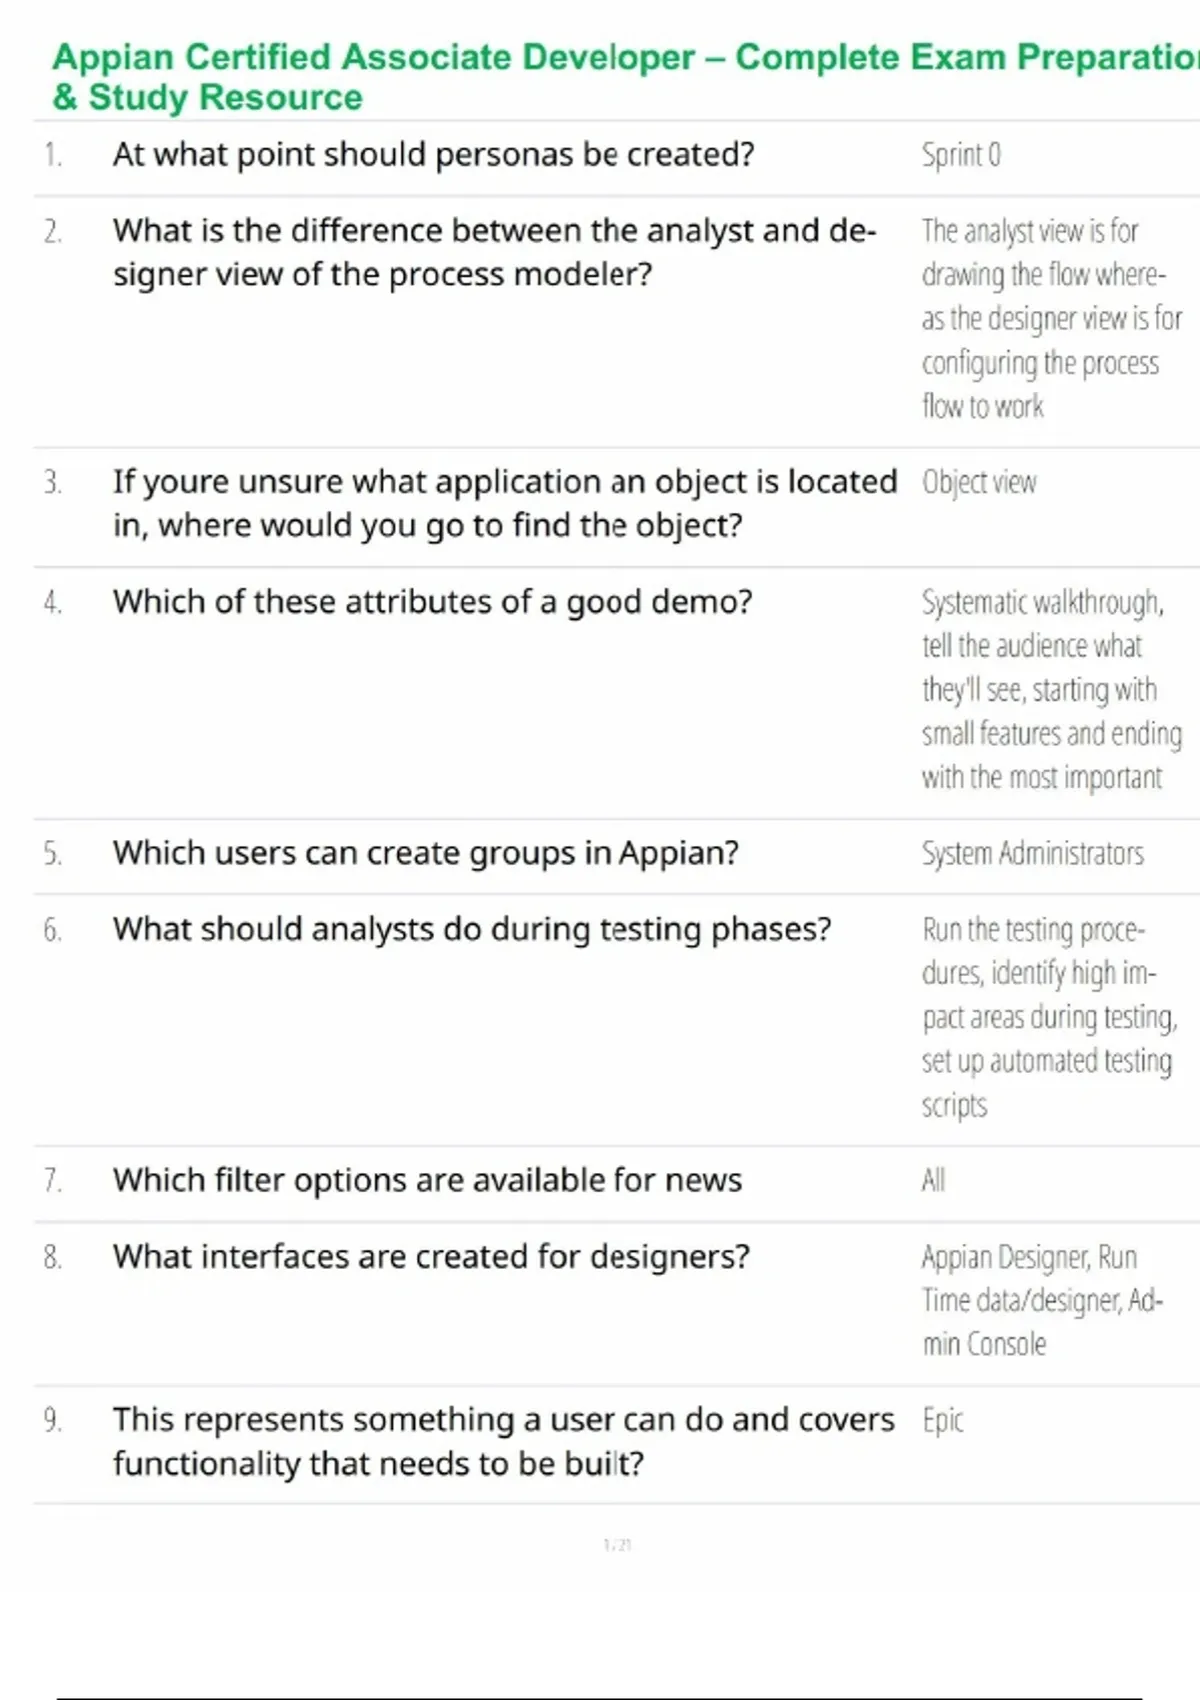This screenshot has height=1700, width=1200.
Task: Click the analyst versus designer view question
Action: pyautogui.click(x=494, y=252)
